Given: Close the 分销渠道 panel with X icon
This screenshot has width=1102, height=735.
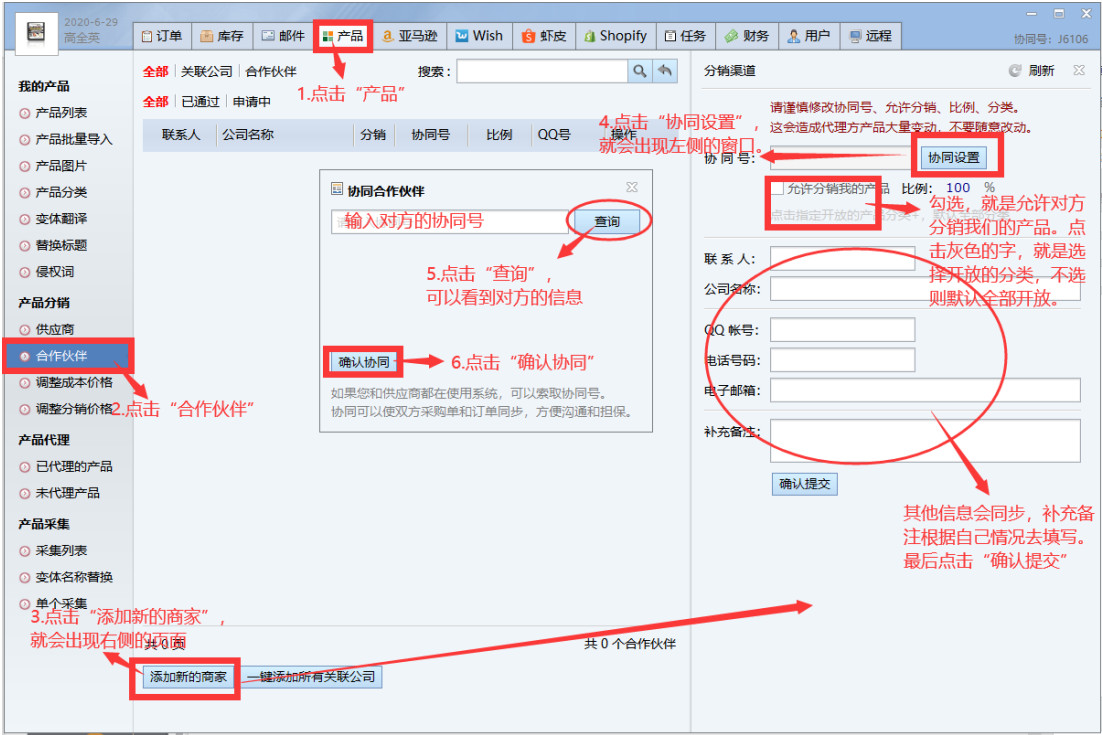Looking at the screenshot, I should click(x=1078, y=71).
